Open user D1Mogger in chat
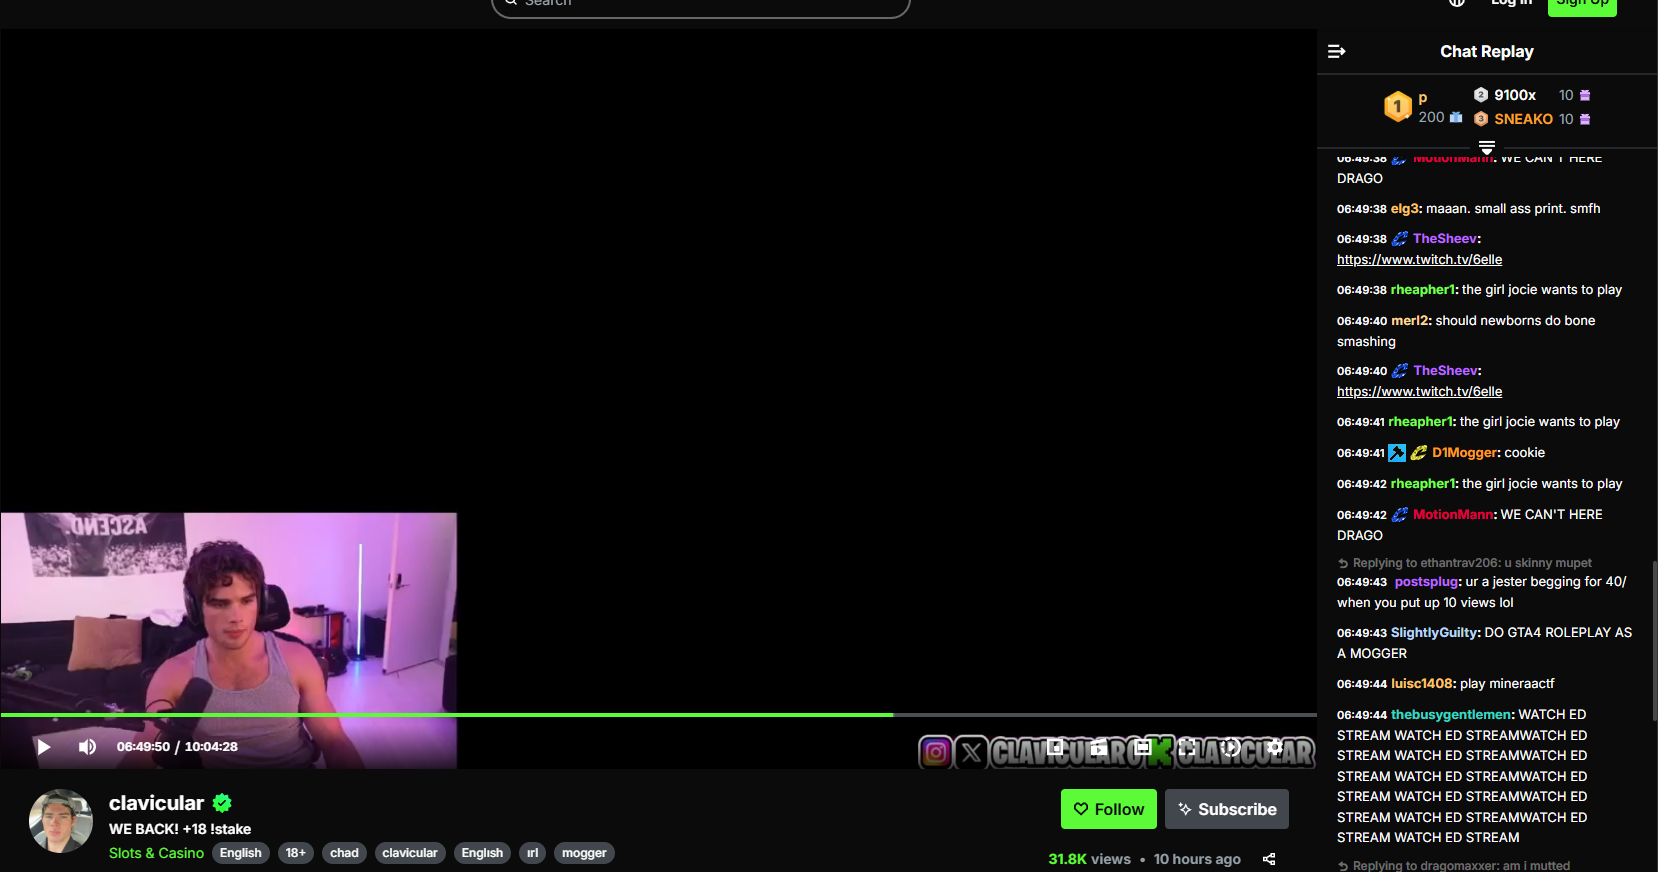This screenshot has height=872, width=1658. (1464, 453)
